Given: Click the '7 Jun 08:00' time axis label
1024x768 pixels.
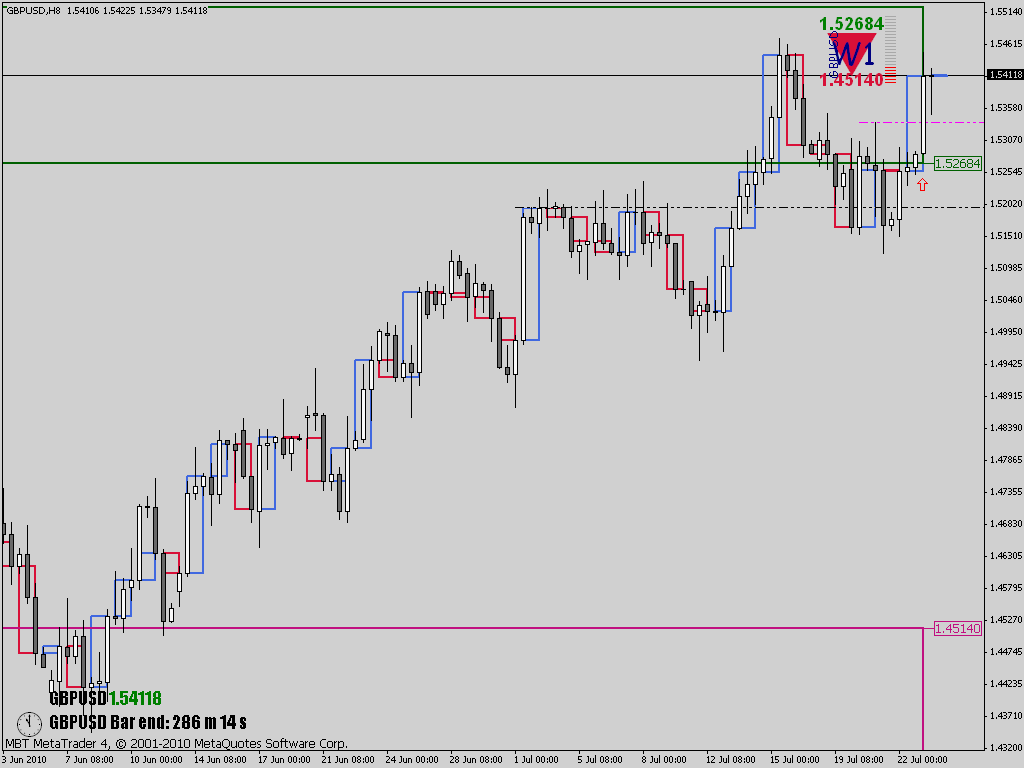Looking at the screenshot, I should tap(89, 760).
